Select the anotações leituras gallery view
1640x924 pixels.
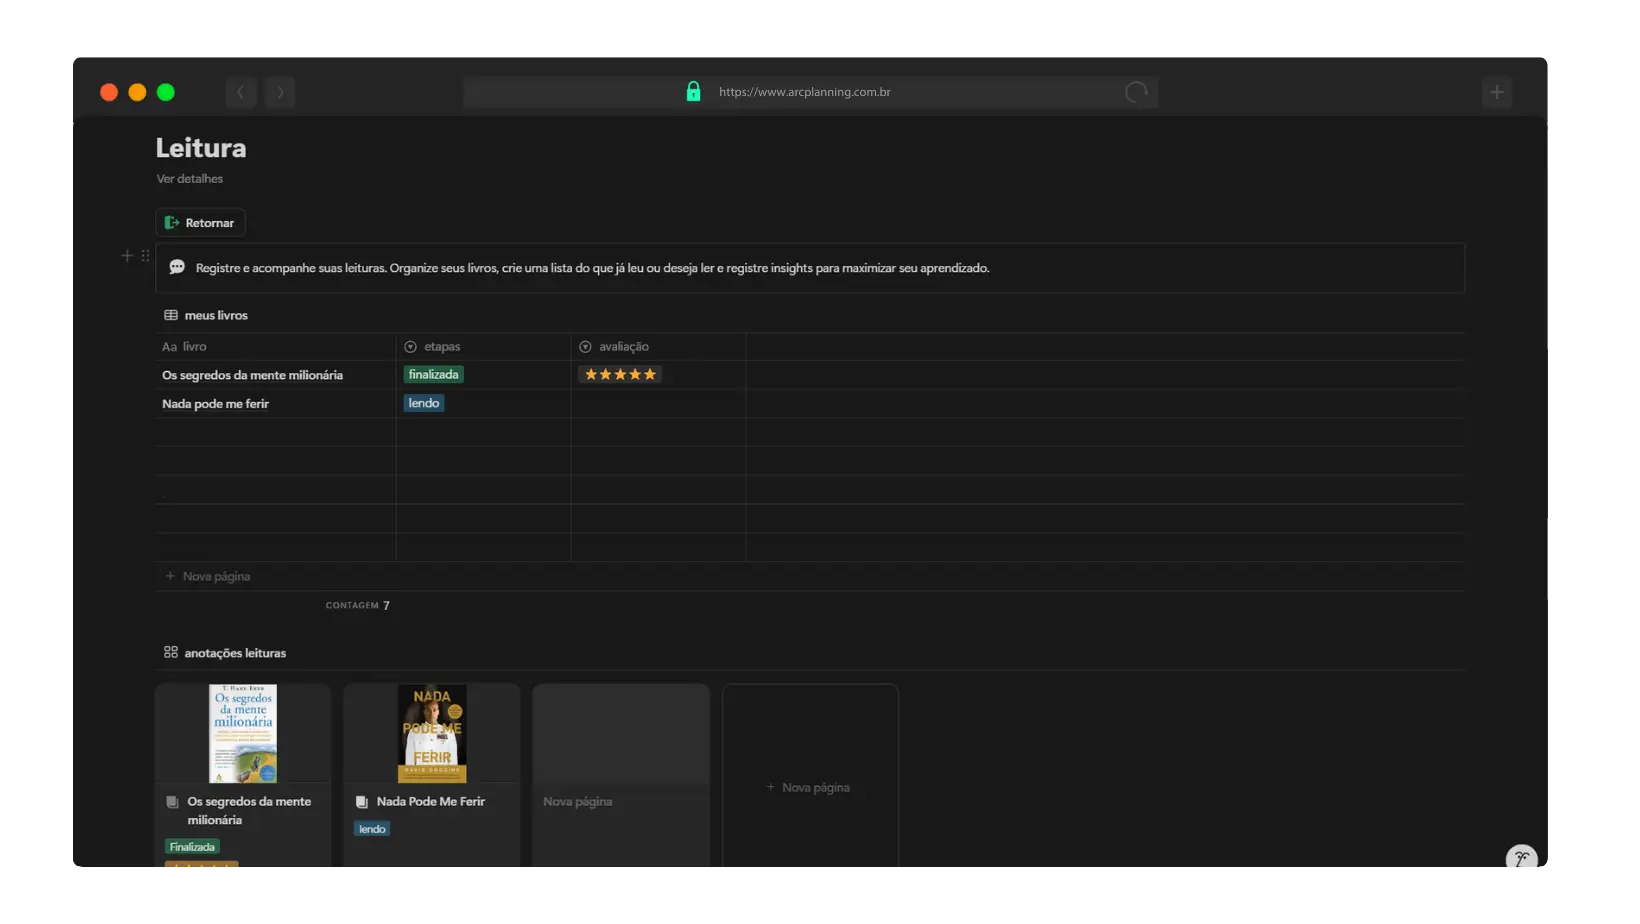225,653
